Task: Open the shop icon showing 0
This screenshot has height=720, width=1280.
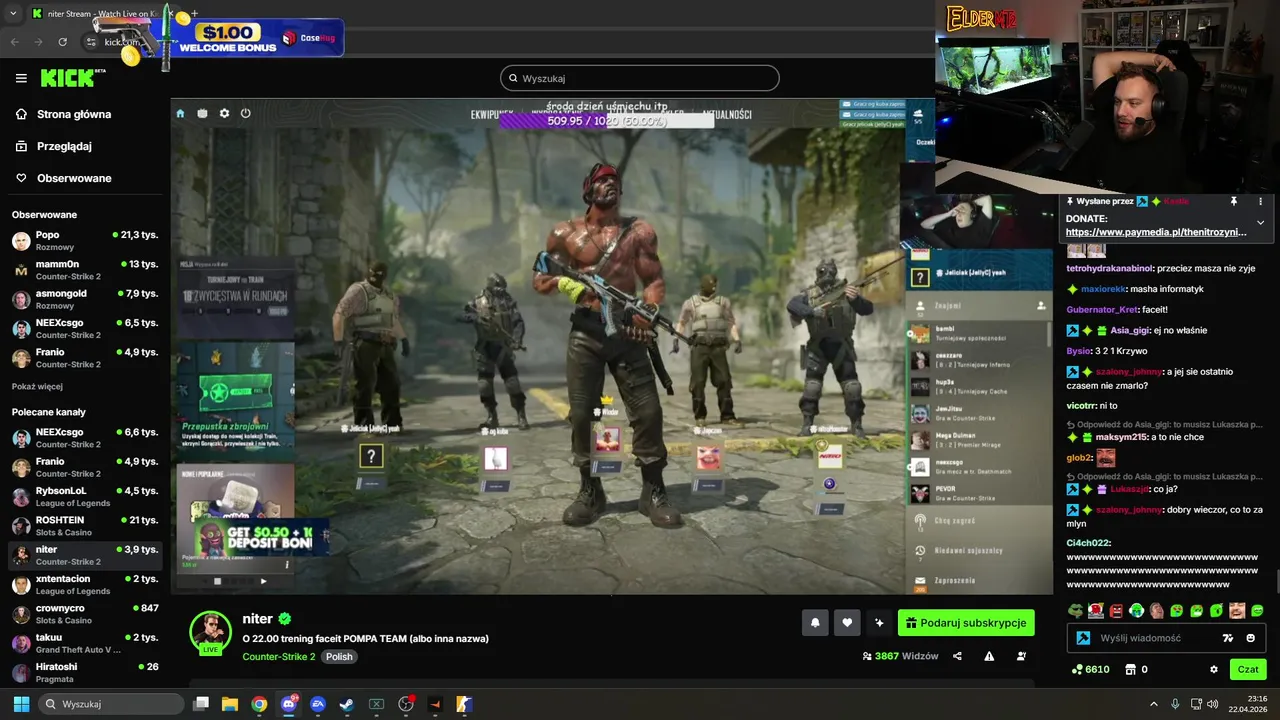Action: [1131, 669]
